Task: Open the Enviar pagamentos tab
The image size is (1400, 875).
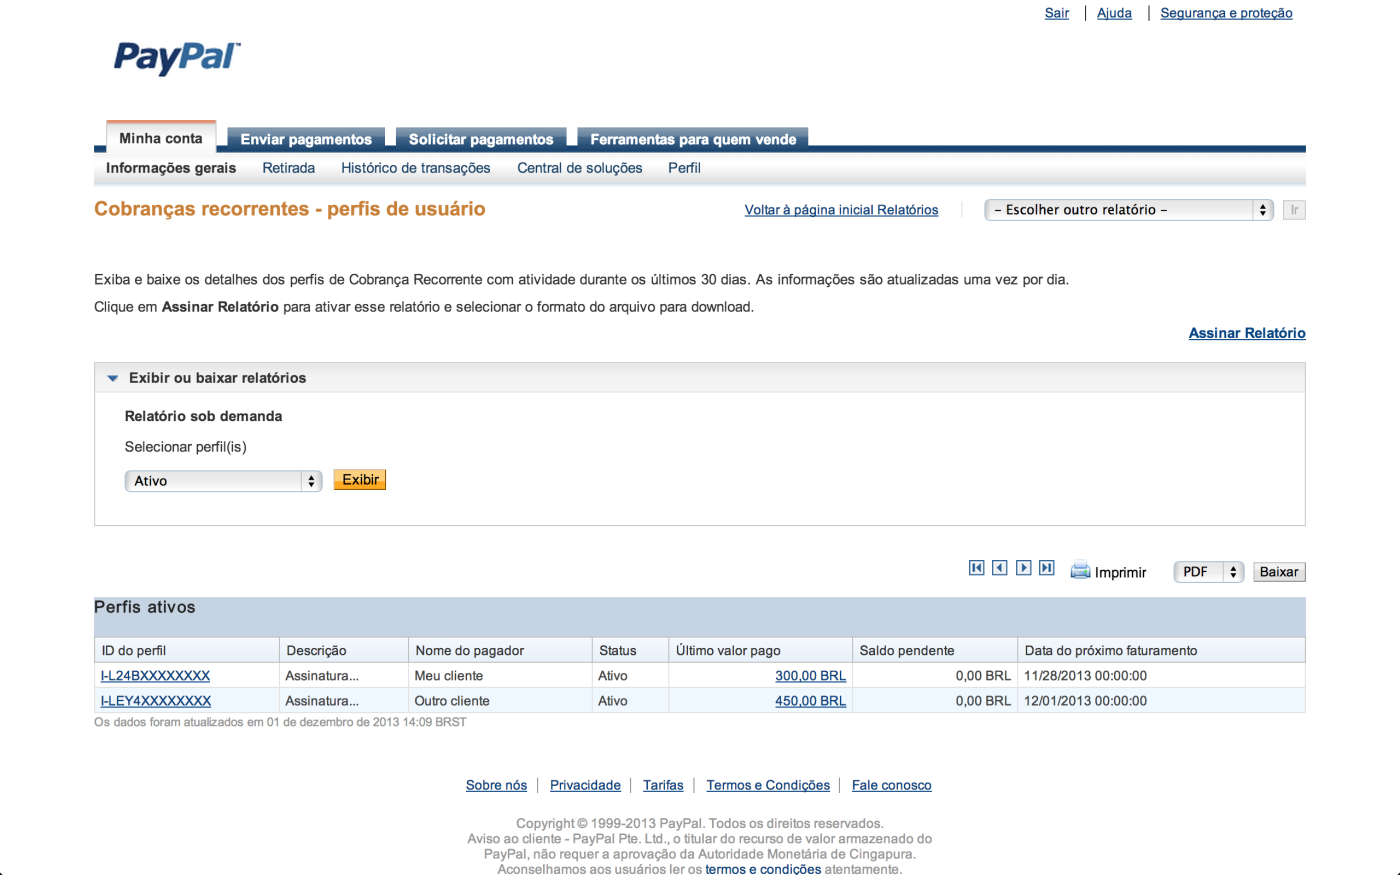Action: [306, 139]
